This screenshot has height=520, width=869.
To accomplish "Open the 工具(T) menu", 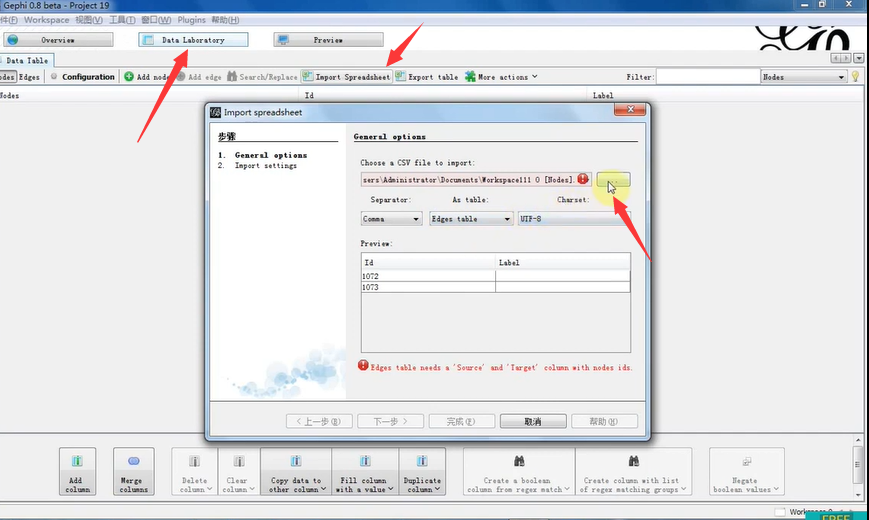I will (122, 20).
